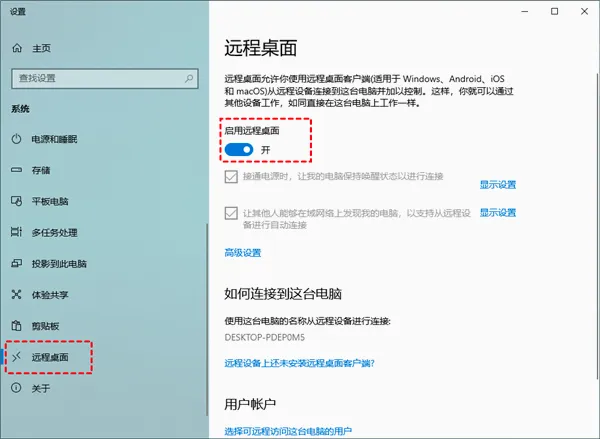Click 远程设备上还未安装远程桌面客户端? link

300,363
